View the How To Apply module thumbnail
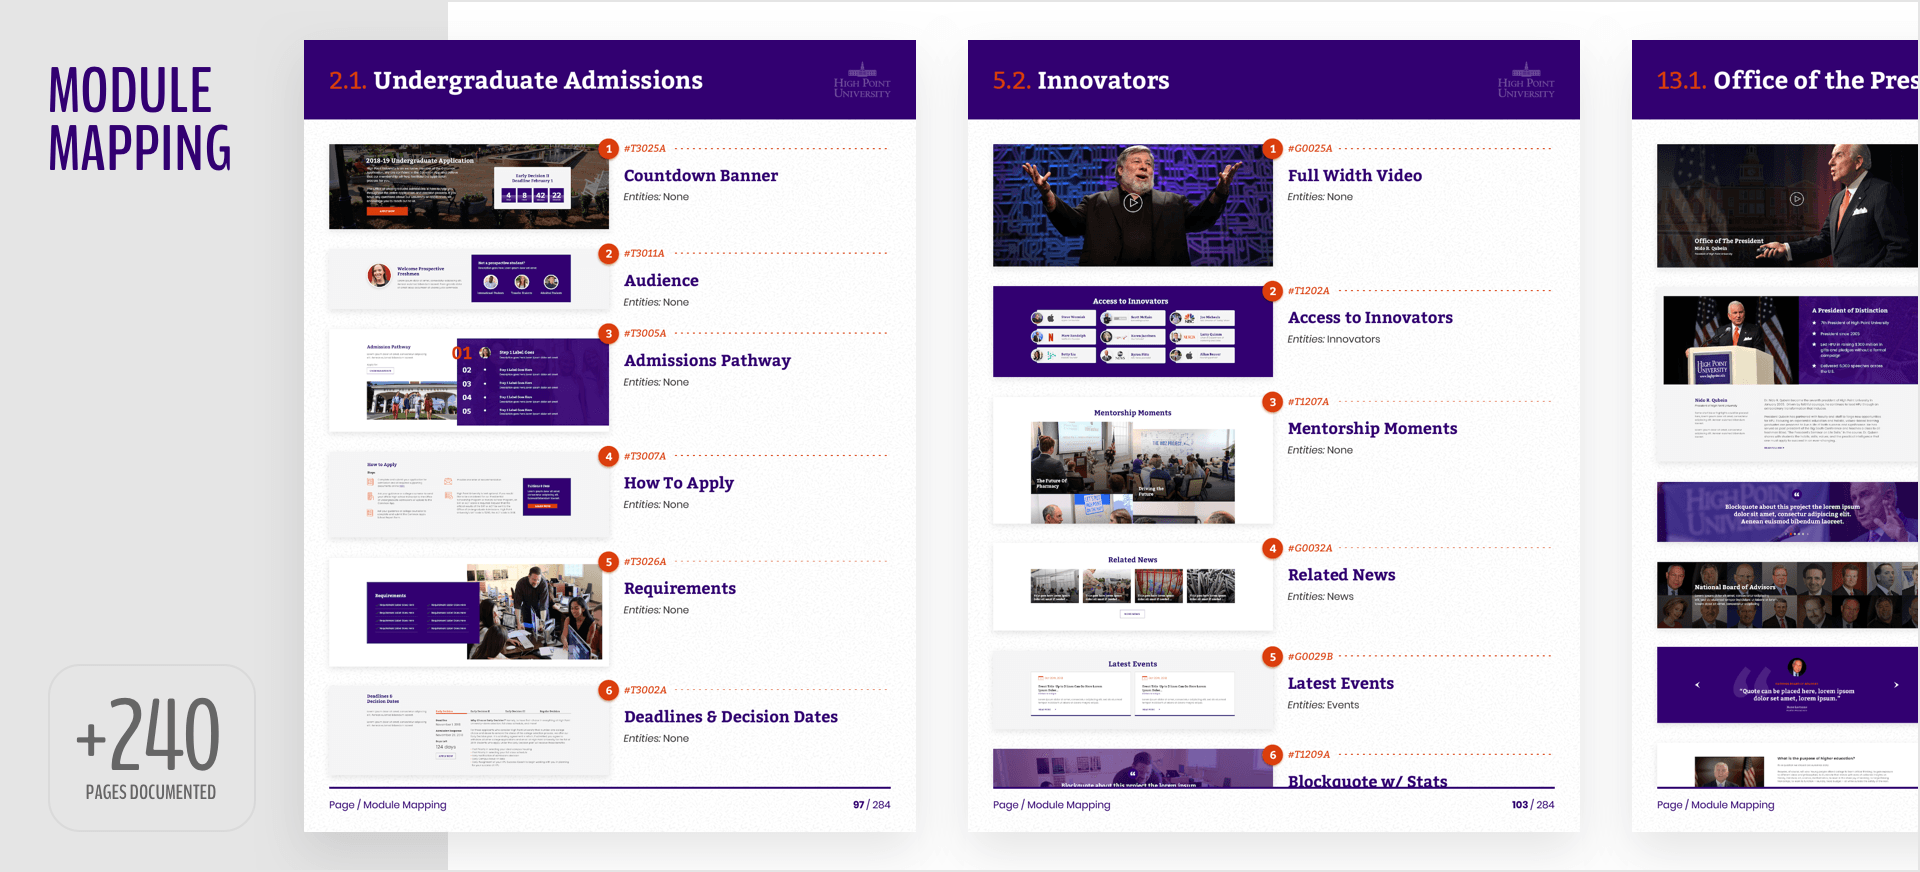Screen dimensions: 1920x872 click(x=469, y=494)
